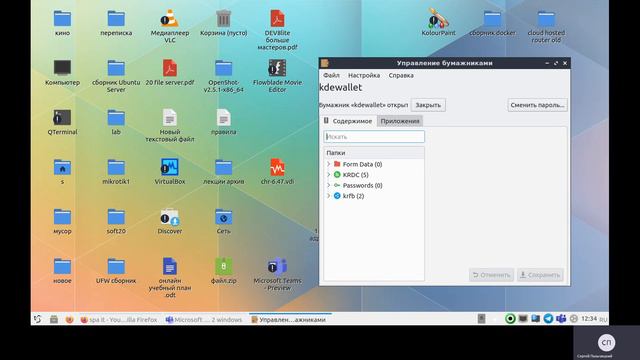Screen dimensions: 640x360
Task: Expand the Passwords (0) folder
Action: point(329,185)
